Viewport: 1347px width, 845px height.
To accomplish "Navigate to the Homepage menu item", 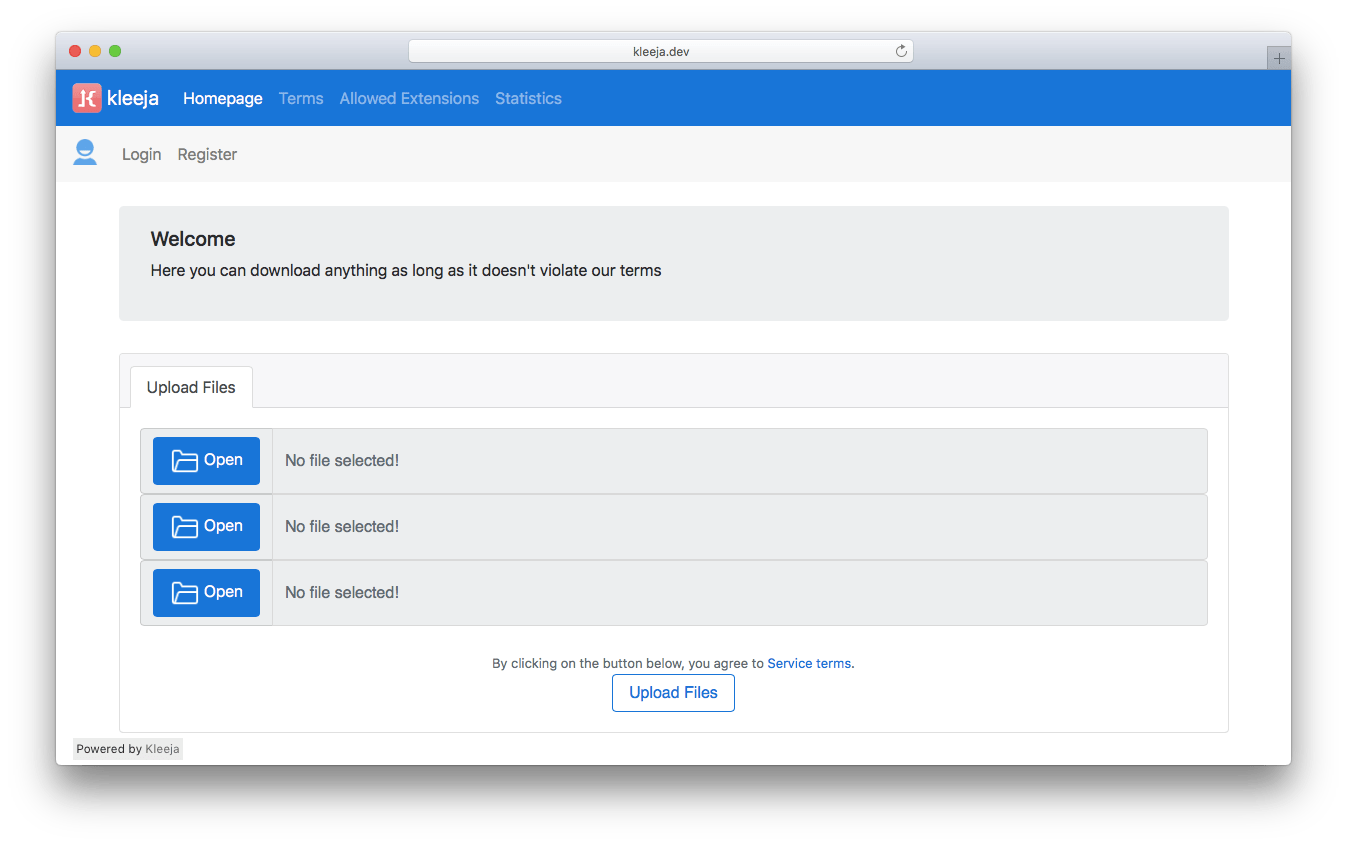I will [x=222, y=98].
